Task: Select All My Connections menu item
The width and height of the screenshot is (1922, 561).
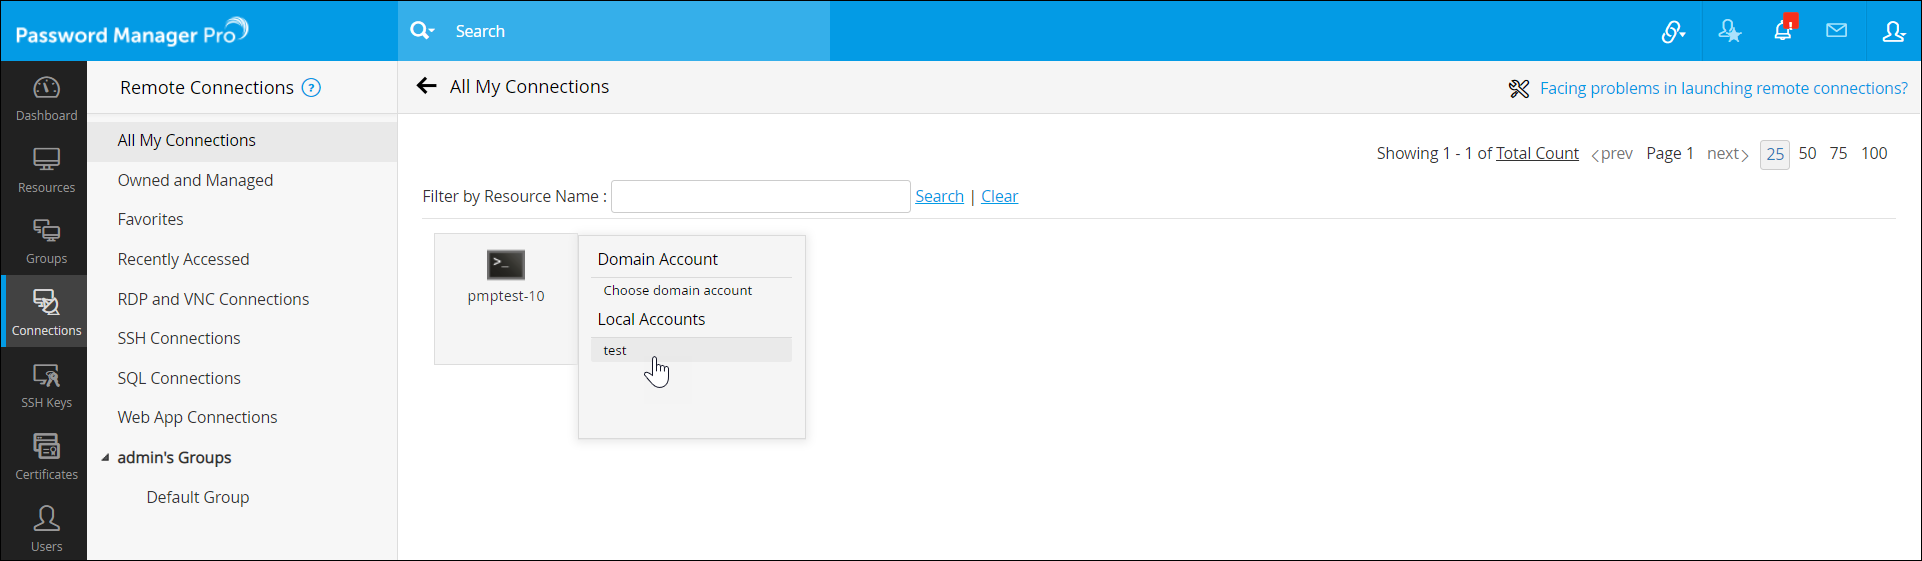Action: pyautogui.click(x=242, y=141)
